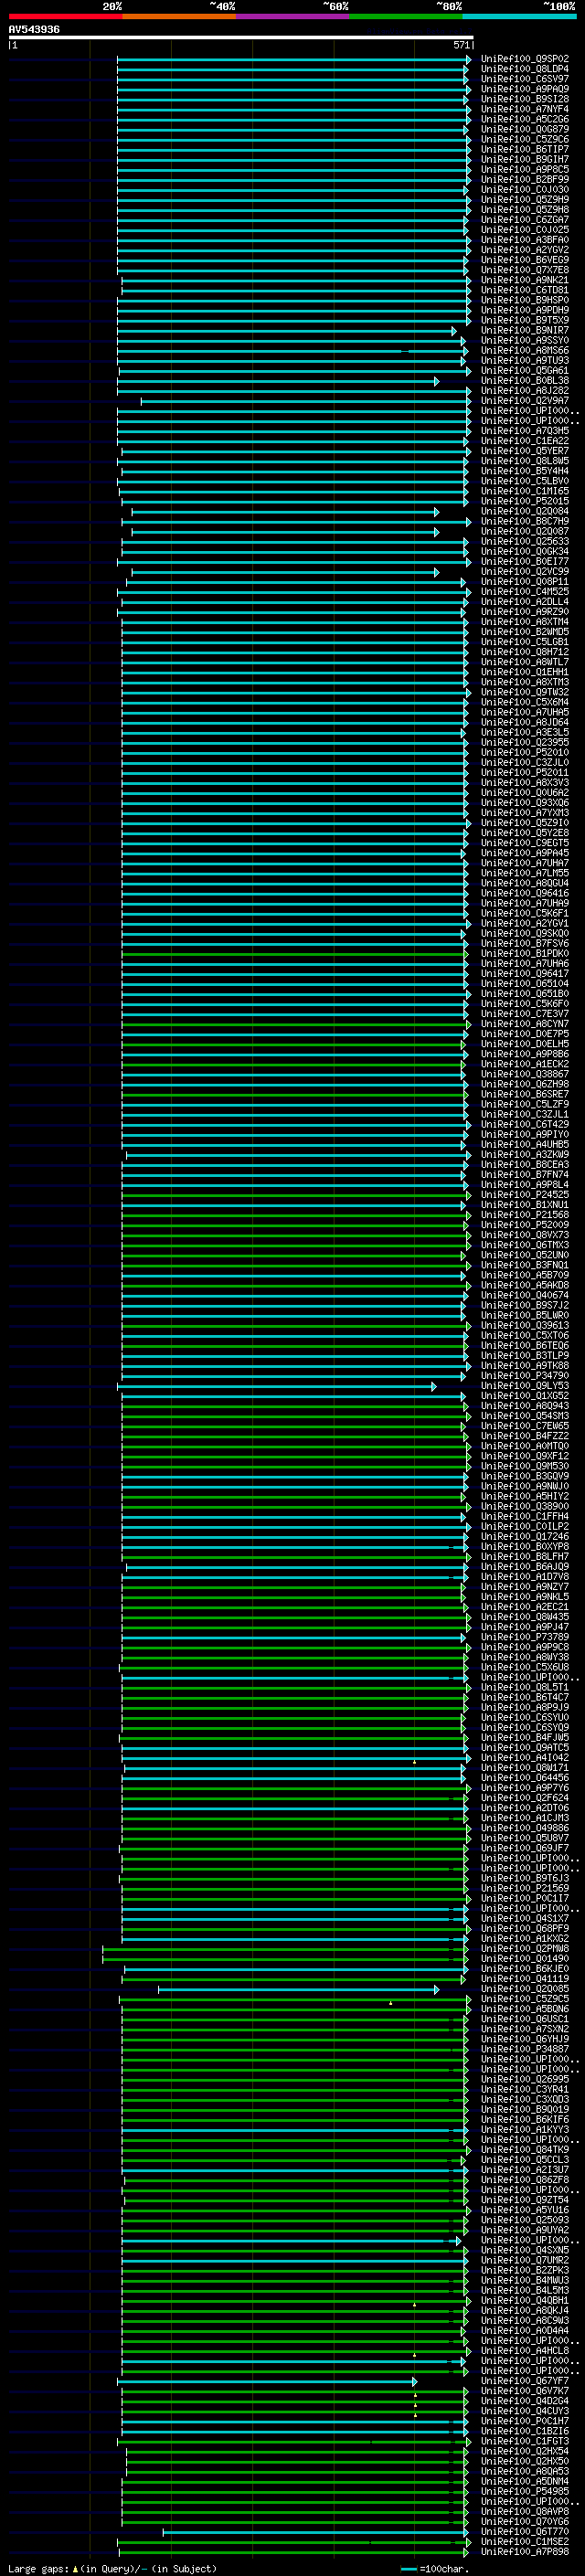Image resolution: width=585 pixels, height=2576 pixels.
Task: Click the short alignment bar of UniRef100_B0BL38
Action: pos(279,381)
